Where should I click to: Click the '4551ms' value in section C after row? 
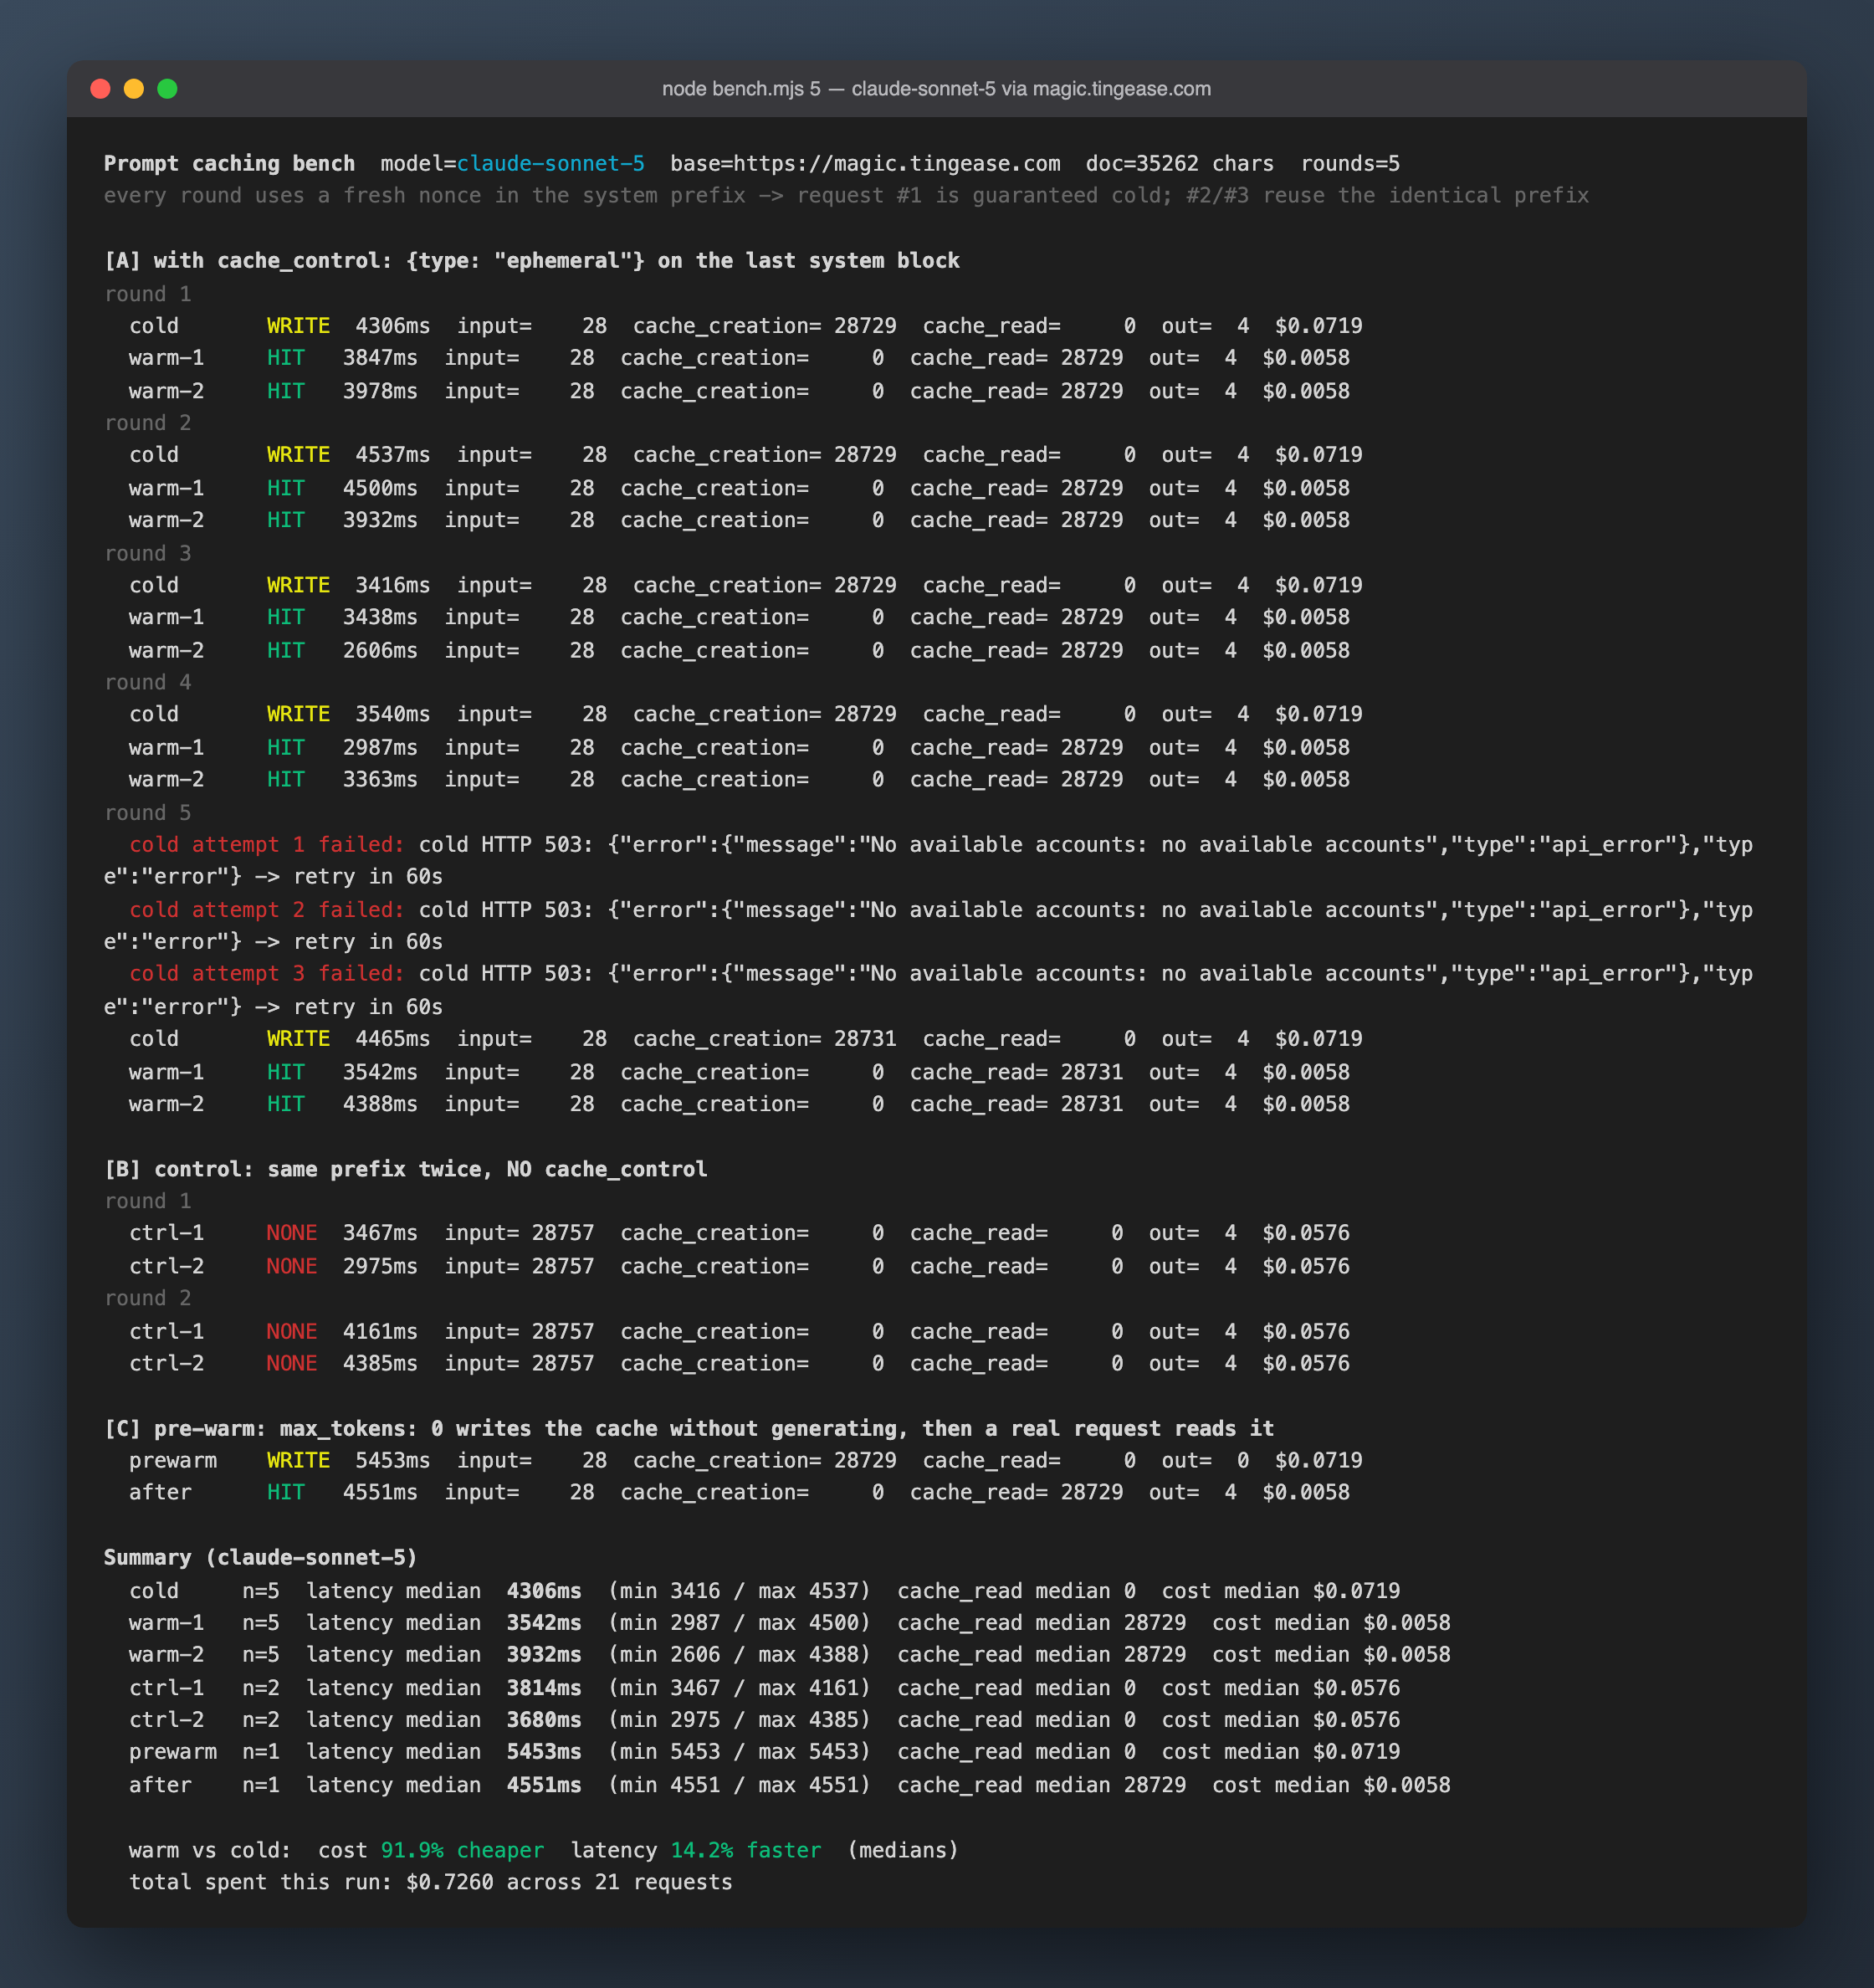pos(380,1492)
